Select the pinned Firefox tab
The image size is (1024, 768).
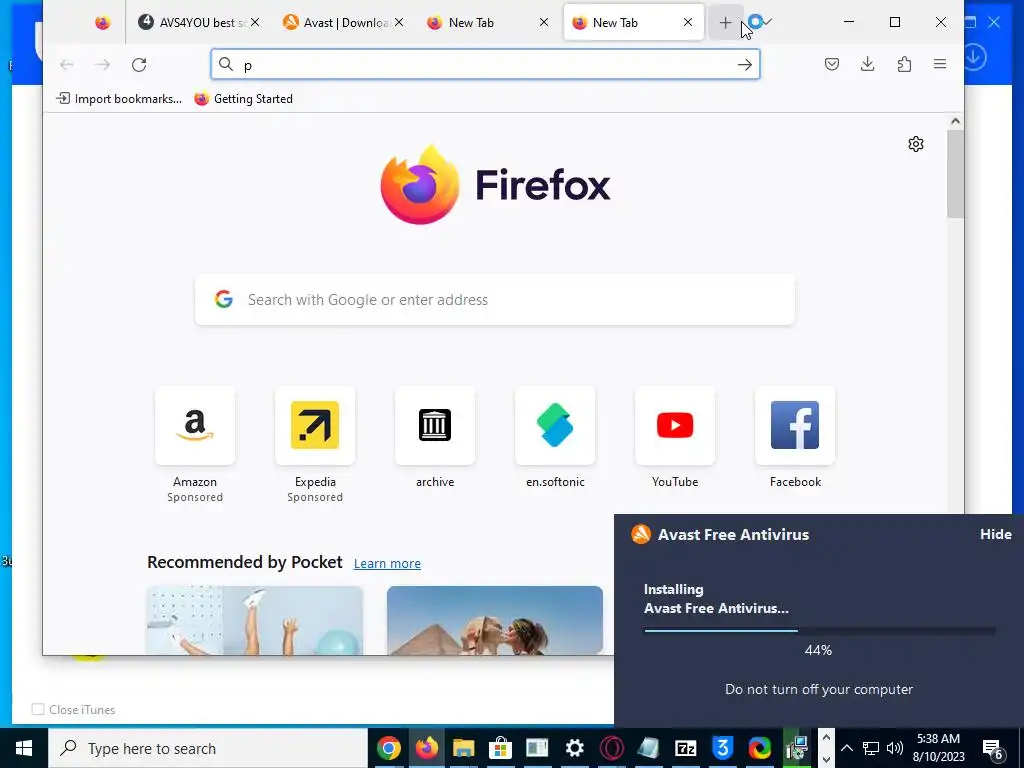click(103, 23)
